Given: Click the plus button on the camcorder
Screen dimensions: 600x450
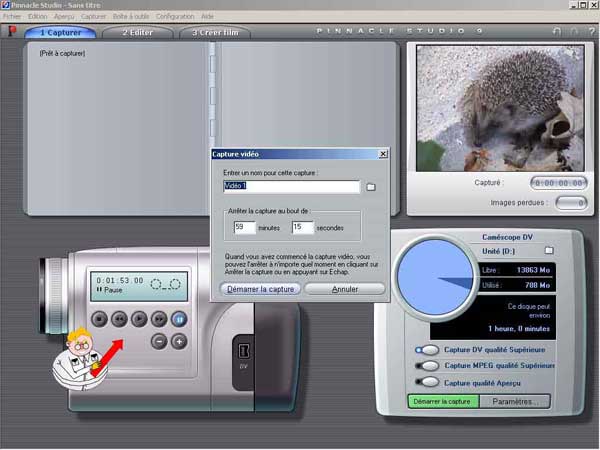Looking at the screenshot, I should (179, 341).
